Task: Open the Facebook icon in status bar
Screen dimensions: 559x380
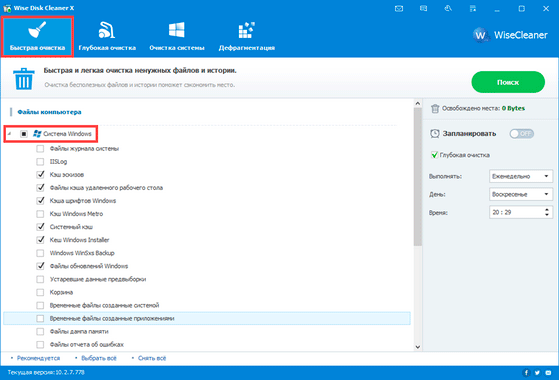Action: coord(526,373)
